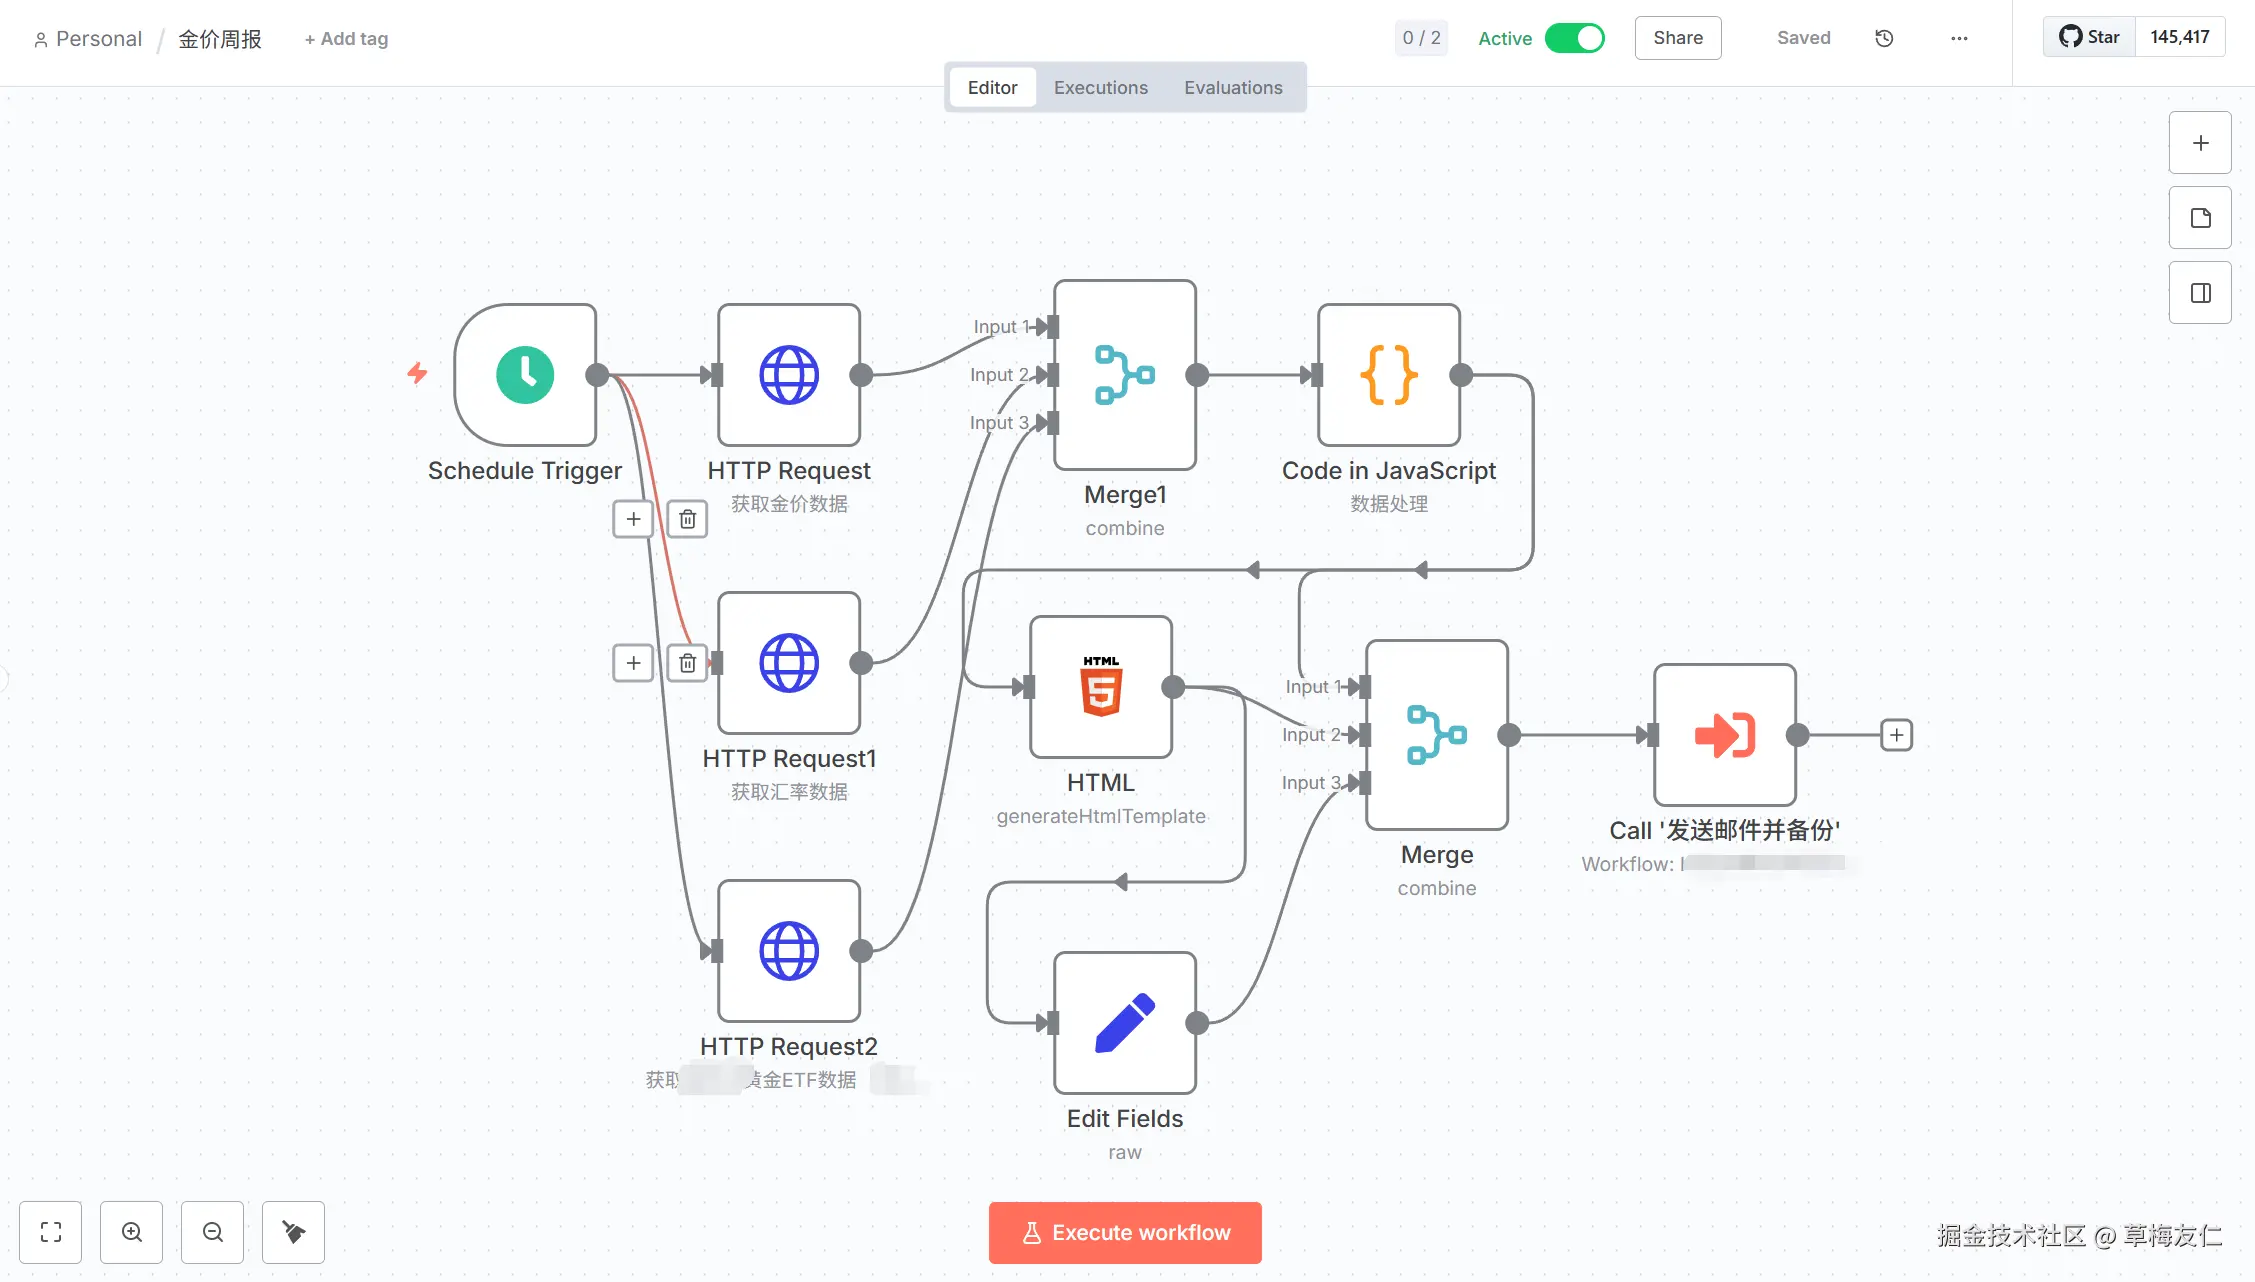
Task: Toggle the Active workflow switch
Action: point(1574,38)
